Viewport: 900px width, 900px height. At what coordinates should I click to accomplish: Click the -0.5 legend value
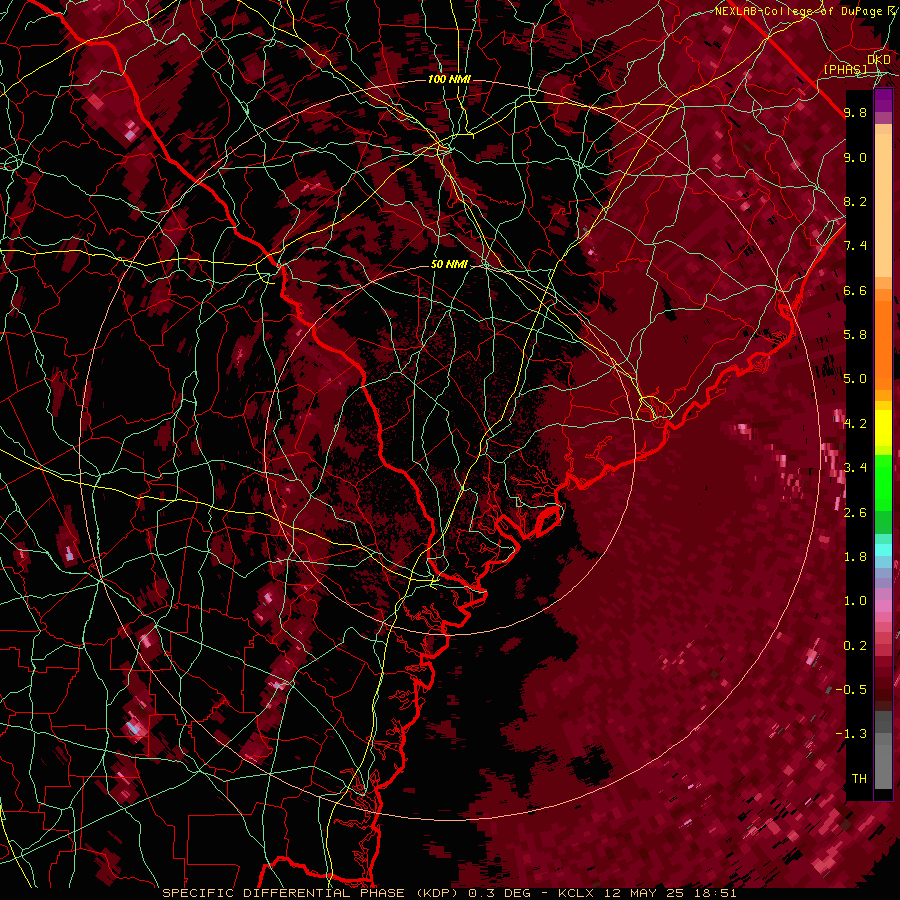(x=851, y=690)
